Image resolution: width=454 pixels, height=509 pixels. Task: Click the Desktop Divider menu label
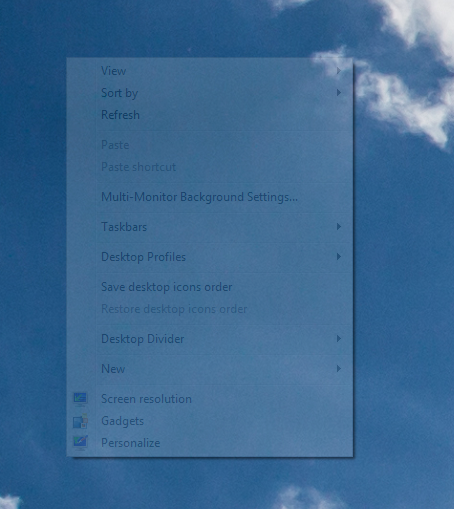click(143, 339)
